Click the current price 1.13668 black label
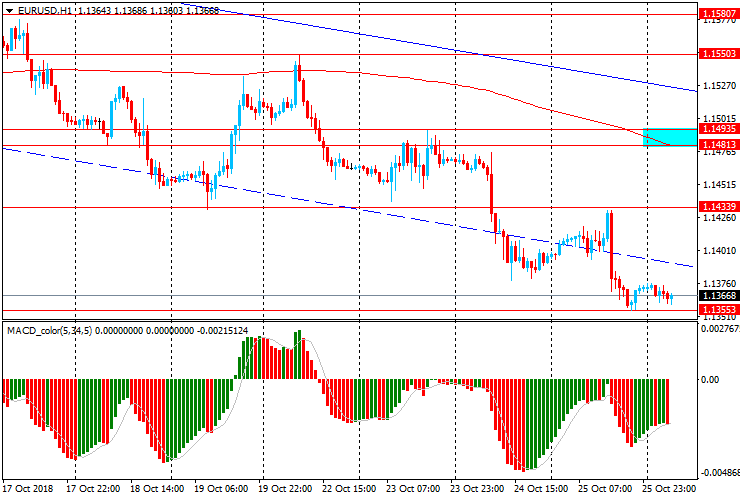 (x=719, y=296)
